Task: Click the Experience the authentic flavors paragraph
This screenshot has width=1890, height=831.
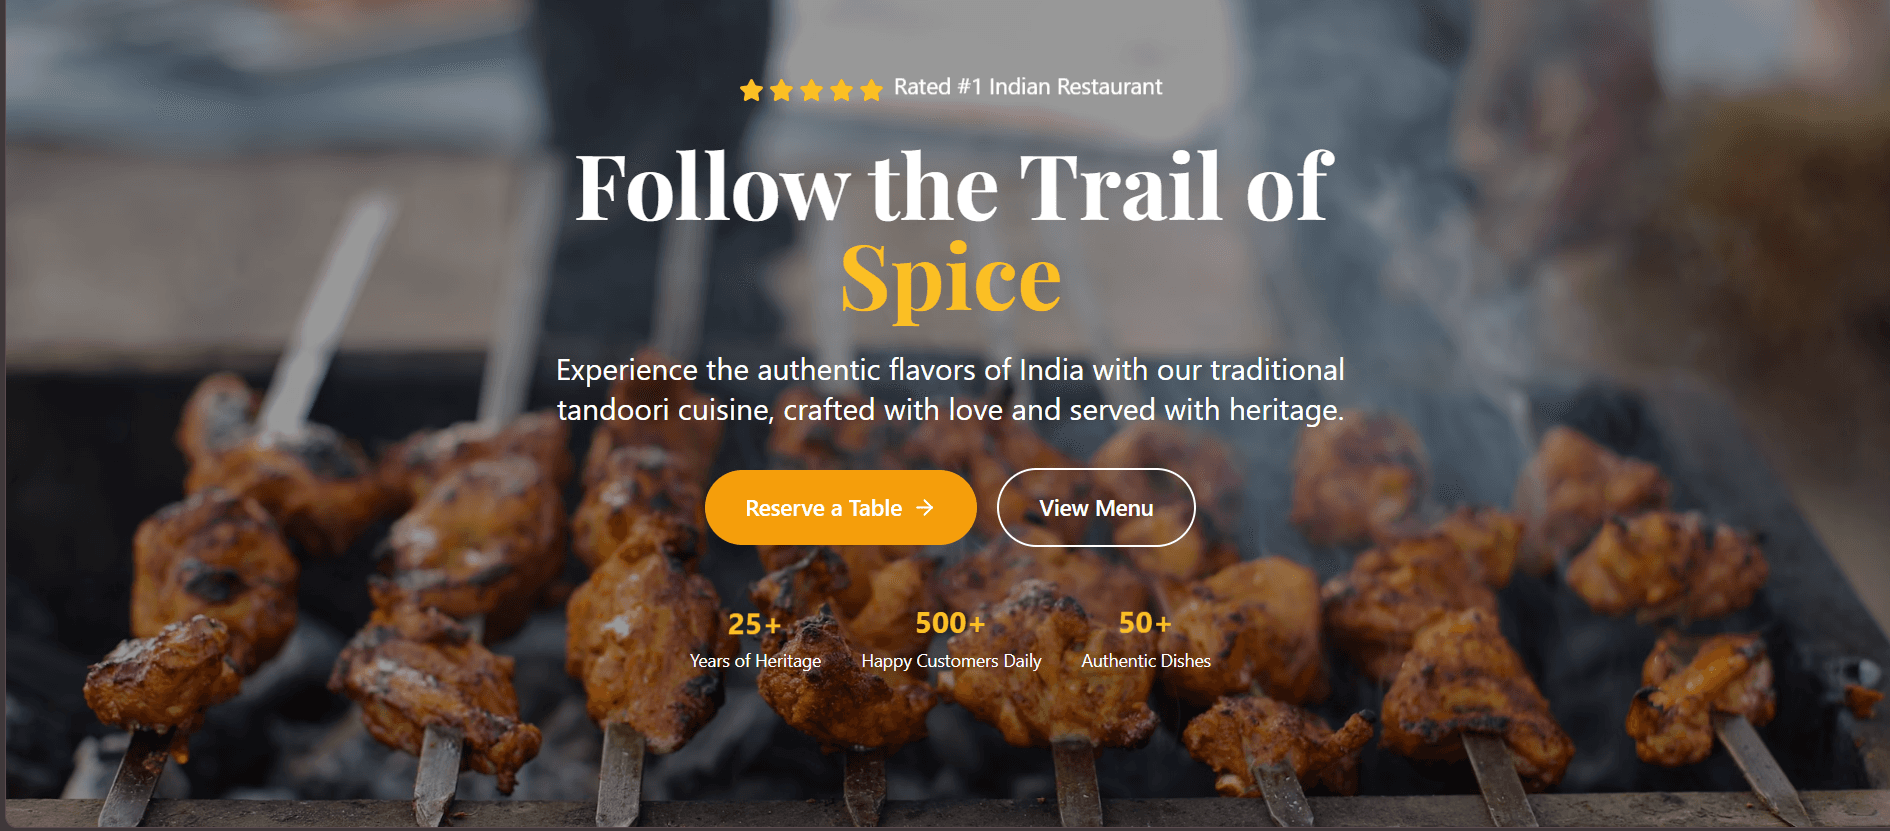Action: pyautogui.click(x=950, y=390)
